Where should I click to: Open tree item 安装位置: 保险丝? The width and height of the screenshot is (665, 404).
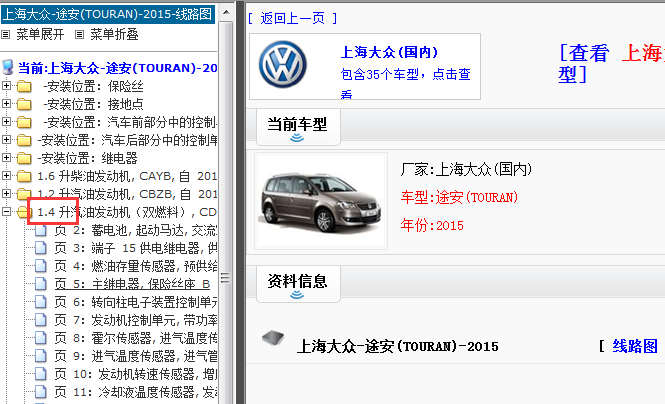coord(93,86)
